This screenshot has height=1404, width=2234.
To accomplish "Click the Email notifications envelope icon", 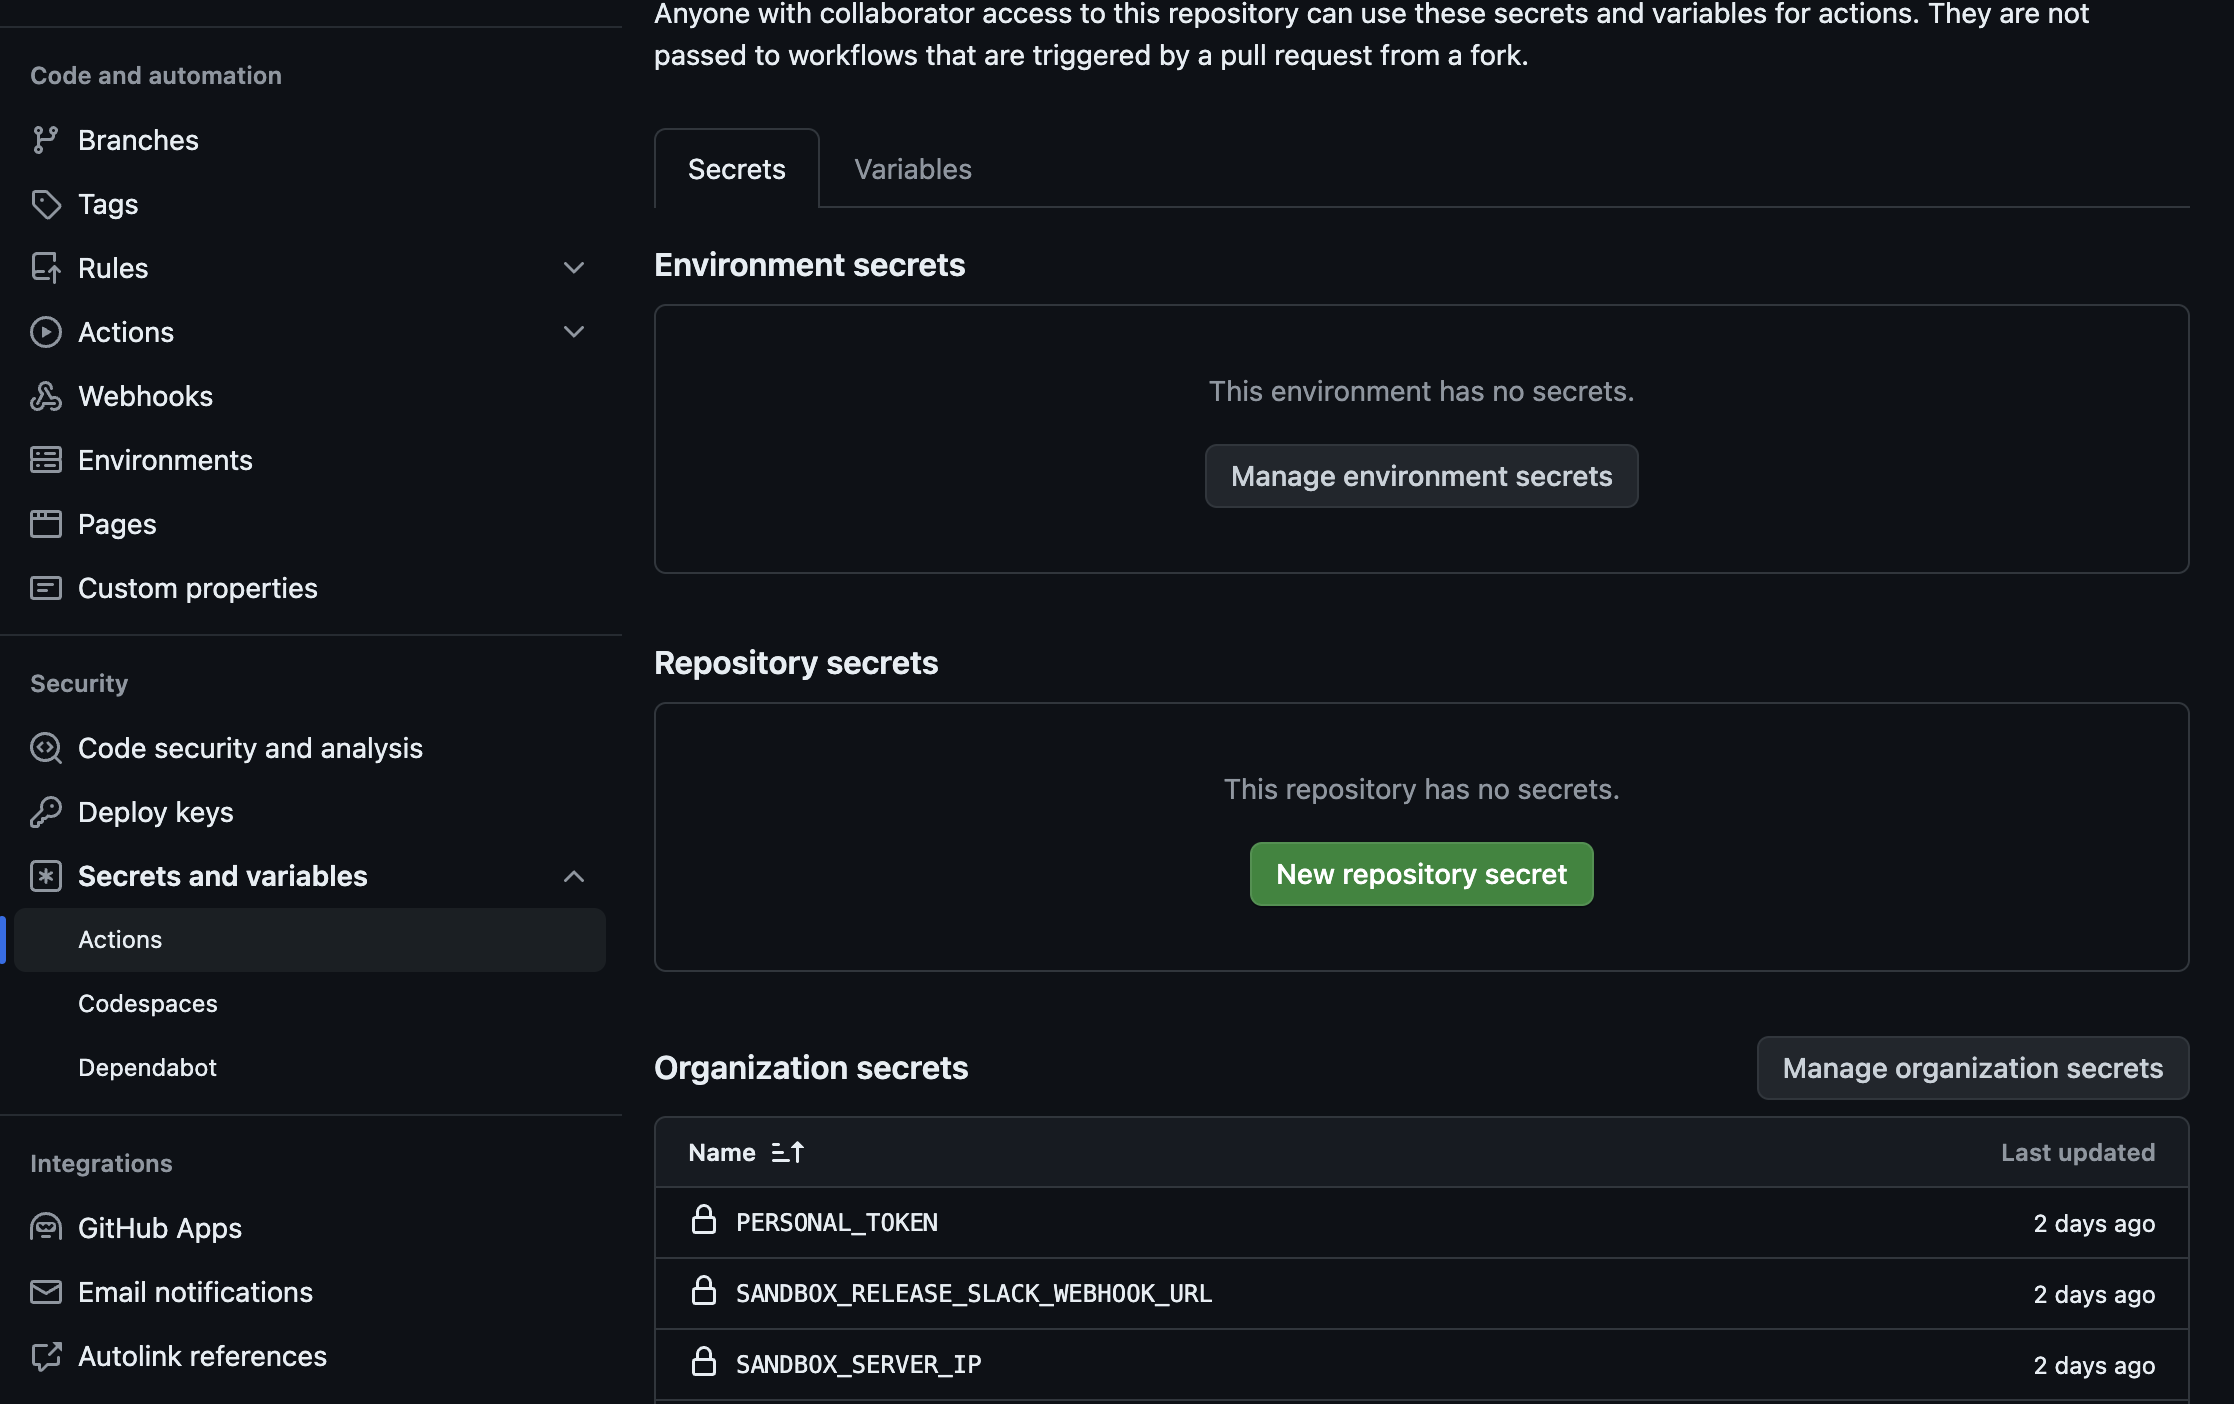I will coord(45,1292).
